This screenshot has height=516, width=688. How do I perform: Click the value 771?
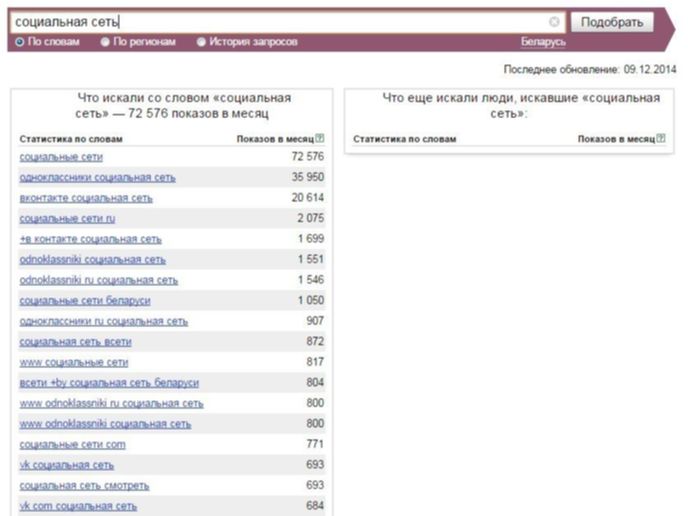pos(315,444)
